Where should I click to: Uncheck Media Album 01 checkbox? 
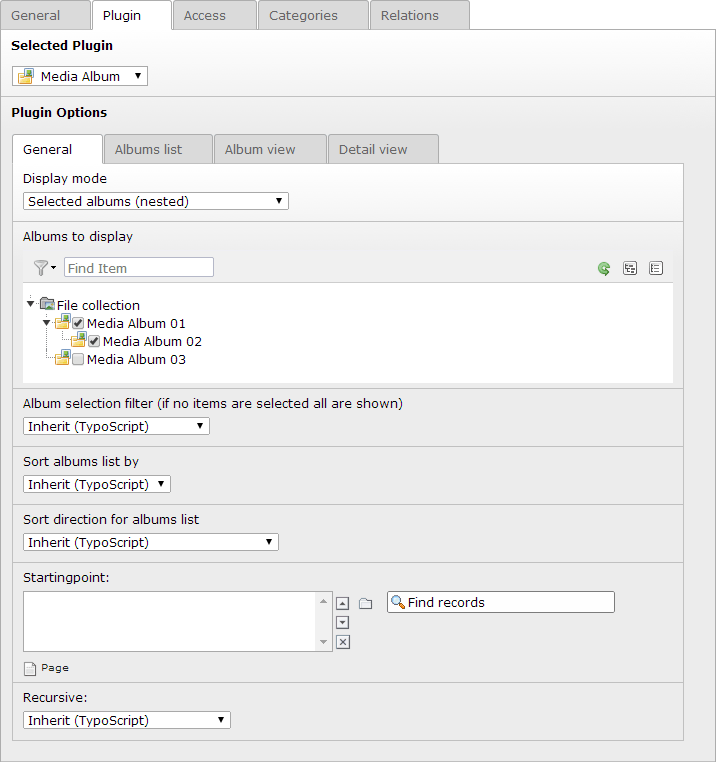[x=78, y=324]
